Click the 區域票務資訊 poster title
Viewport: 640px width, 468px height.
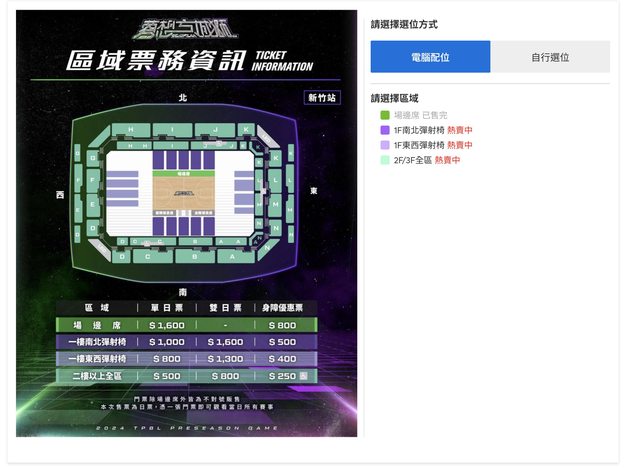point(155,60)
